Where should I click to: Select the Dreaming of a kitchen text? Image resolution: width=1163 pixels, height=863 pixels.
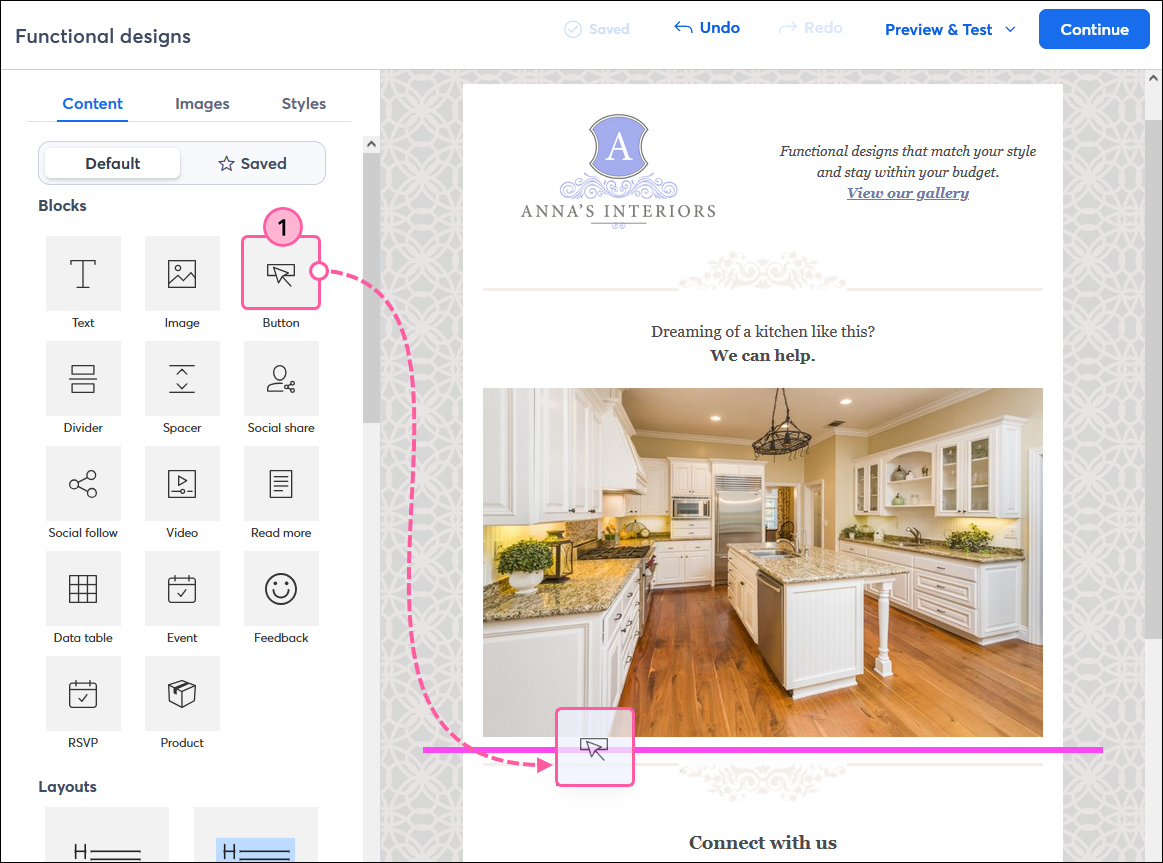pyautogui.click(x=762, y=331)
